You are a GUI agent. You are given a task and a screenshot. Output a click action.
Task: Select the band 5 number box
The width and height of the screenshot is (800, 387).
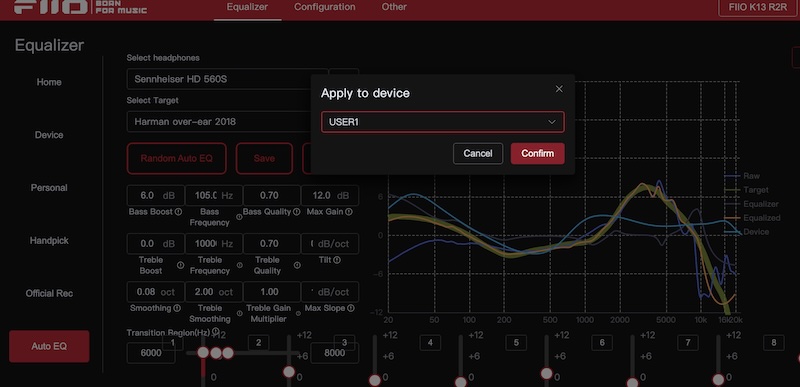click(x=516, y=343)
